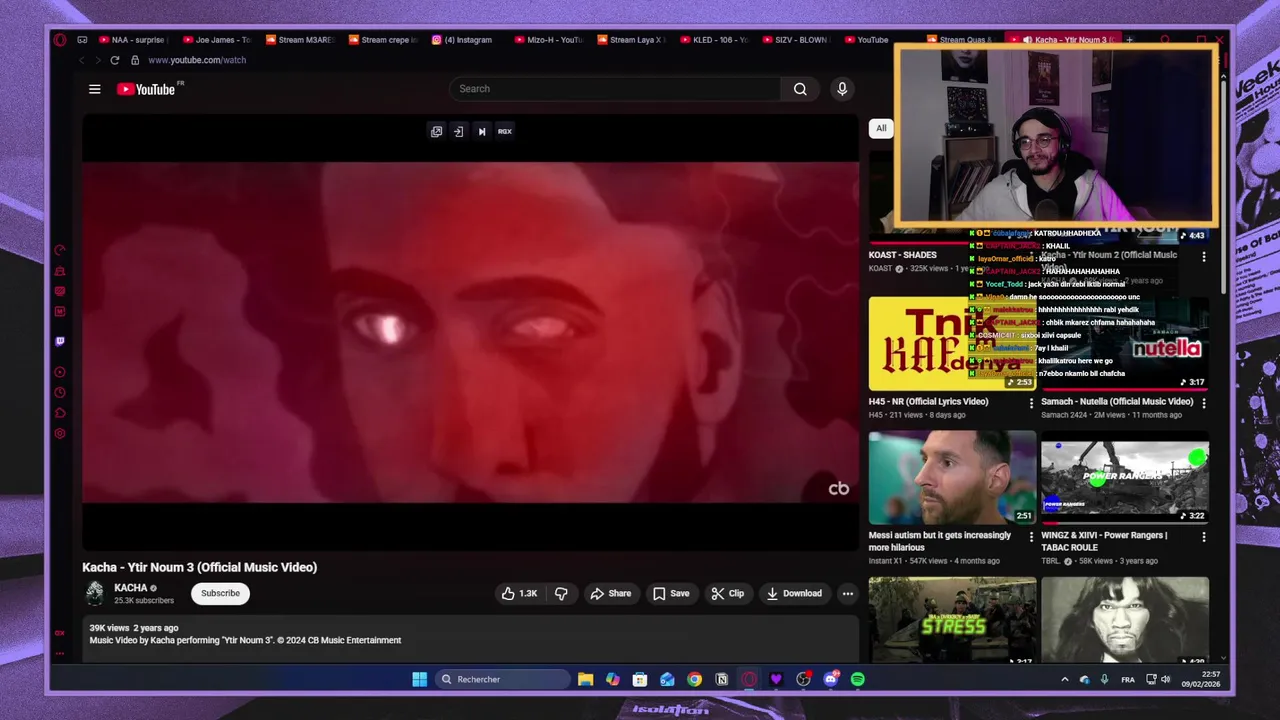
Task: Click the RGX video toolbar button
Action: pyautogui.click(x=505, y=131)
